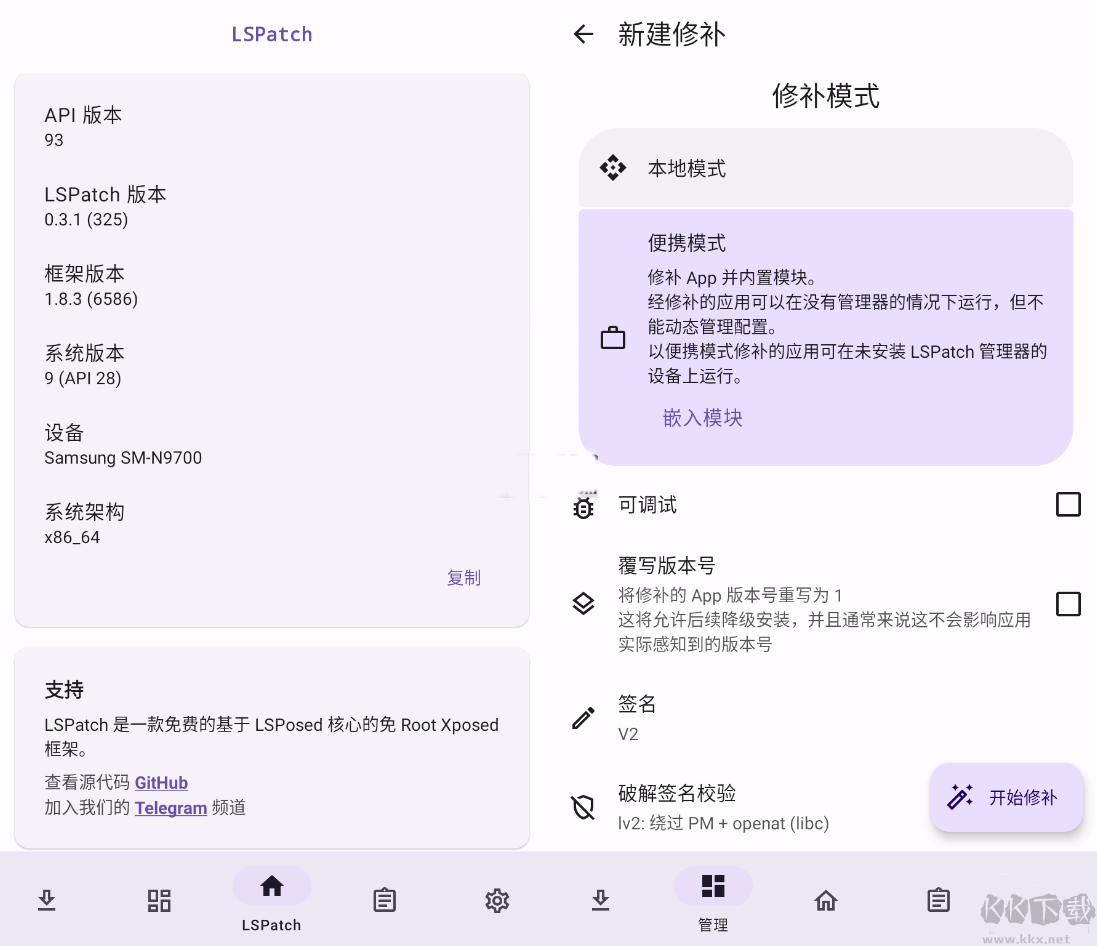Click the Samsung SM-N9700 device value

pos(123,458)
